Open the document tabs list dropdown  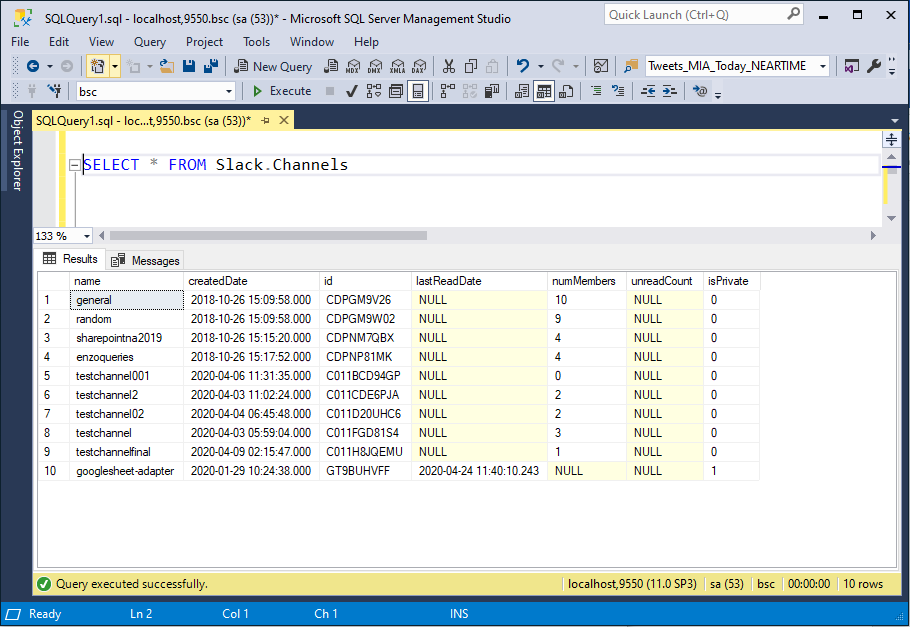pyautogui.click(x=894, y=121)
